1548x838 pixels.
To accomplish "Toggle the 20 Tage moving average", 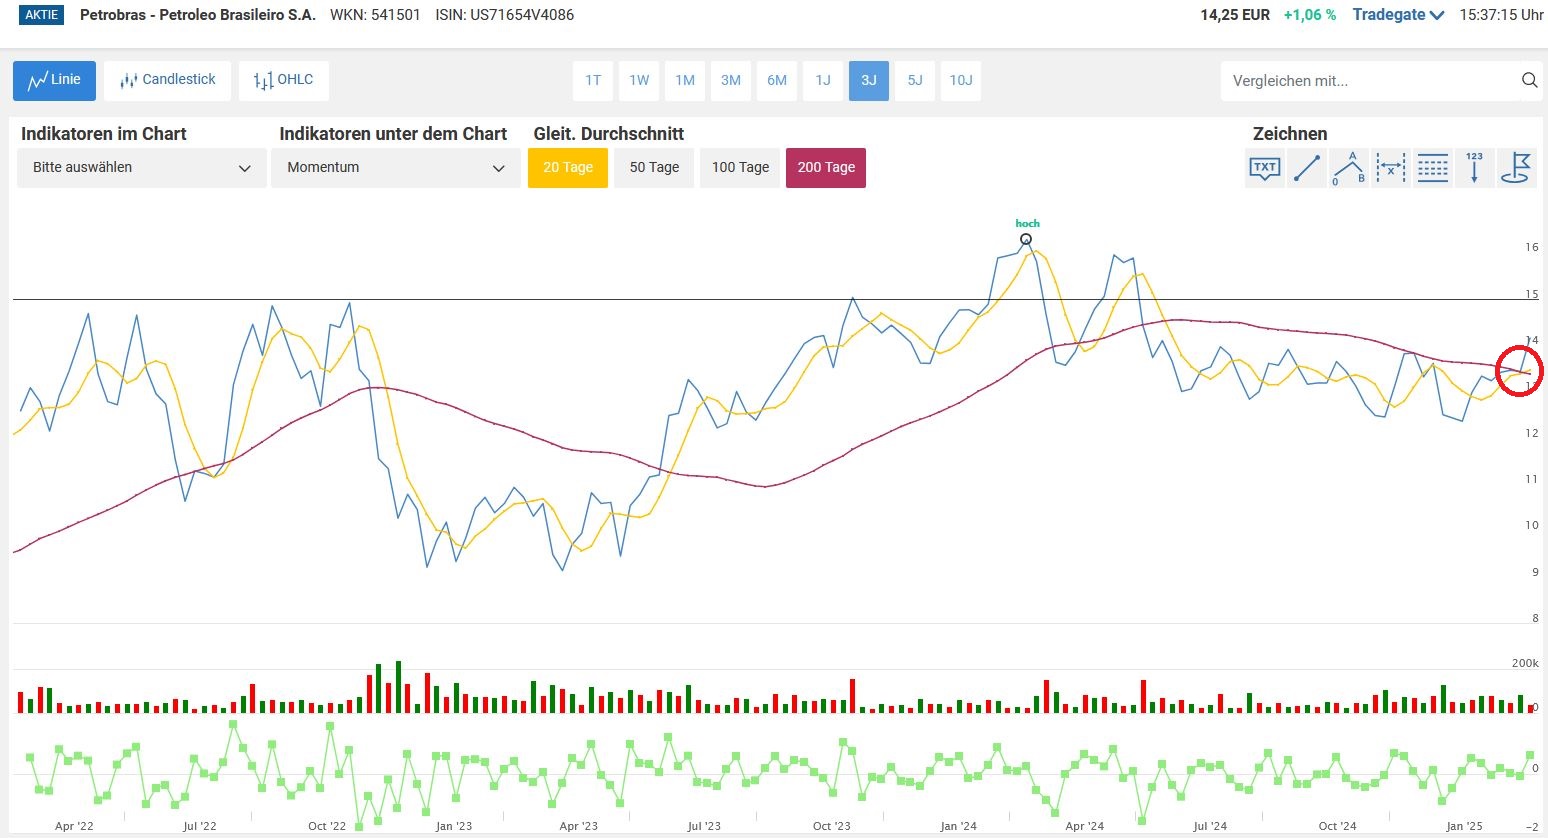I will 568,168.
